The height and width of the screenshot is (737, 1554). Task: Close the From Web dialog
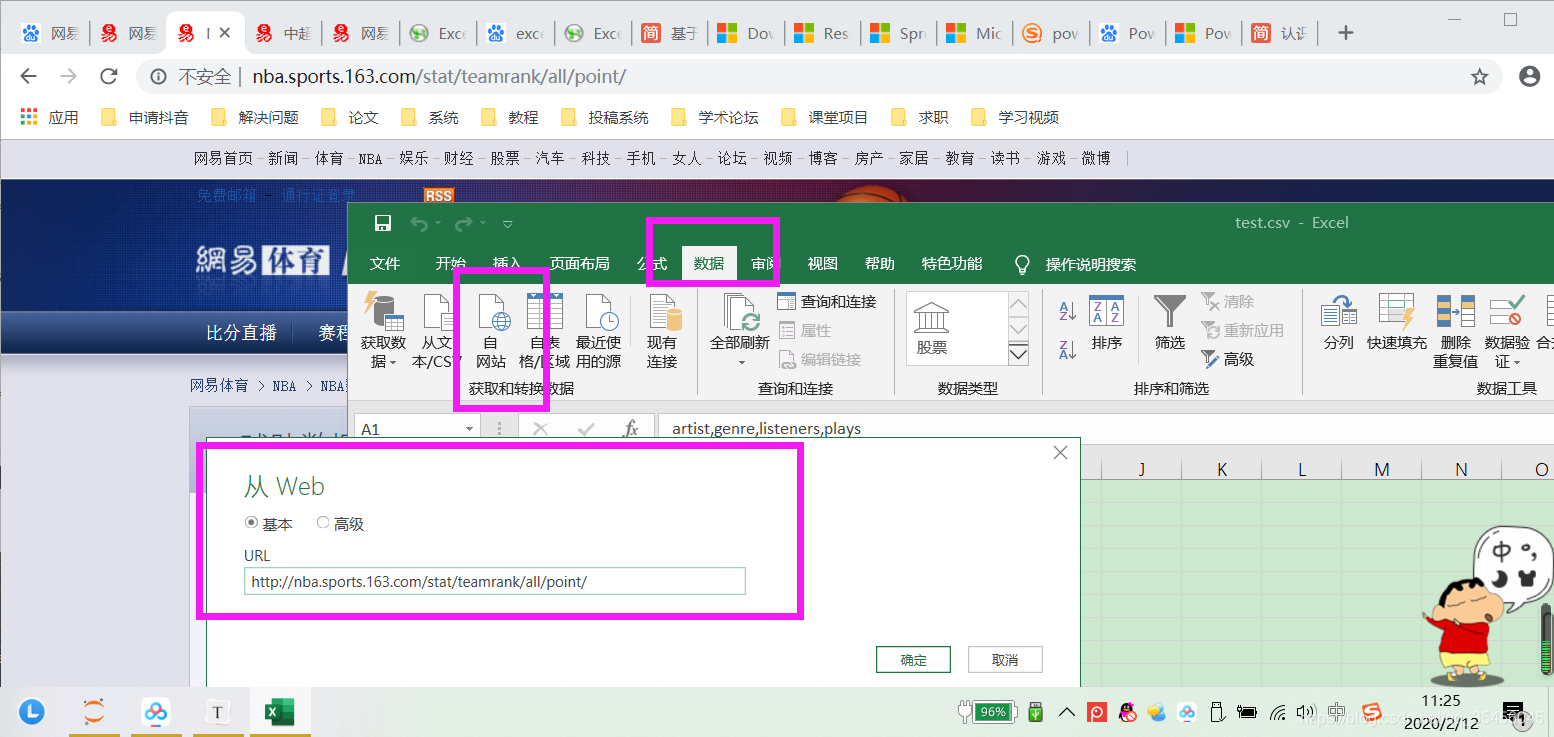(x=1061, y=453)
